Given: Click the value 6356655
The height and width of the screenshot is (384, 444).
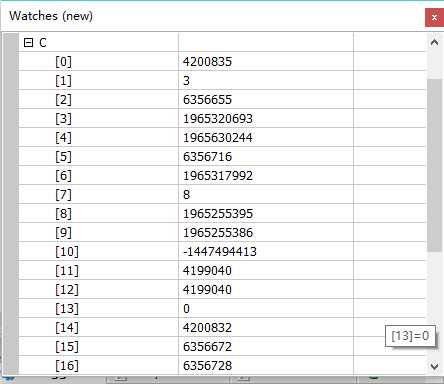Looking at the screenshot, I should tap(207, 100).
